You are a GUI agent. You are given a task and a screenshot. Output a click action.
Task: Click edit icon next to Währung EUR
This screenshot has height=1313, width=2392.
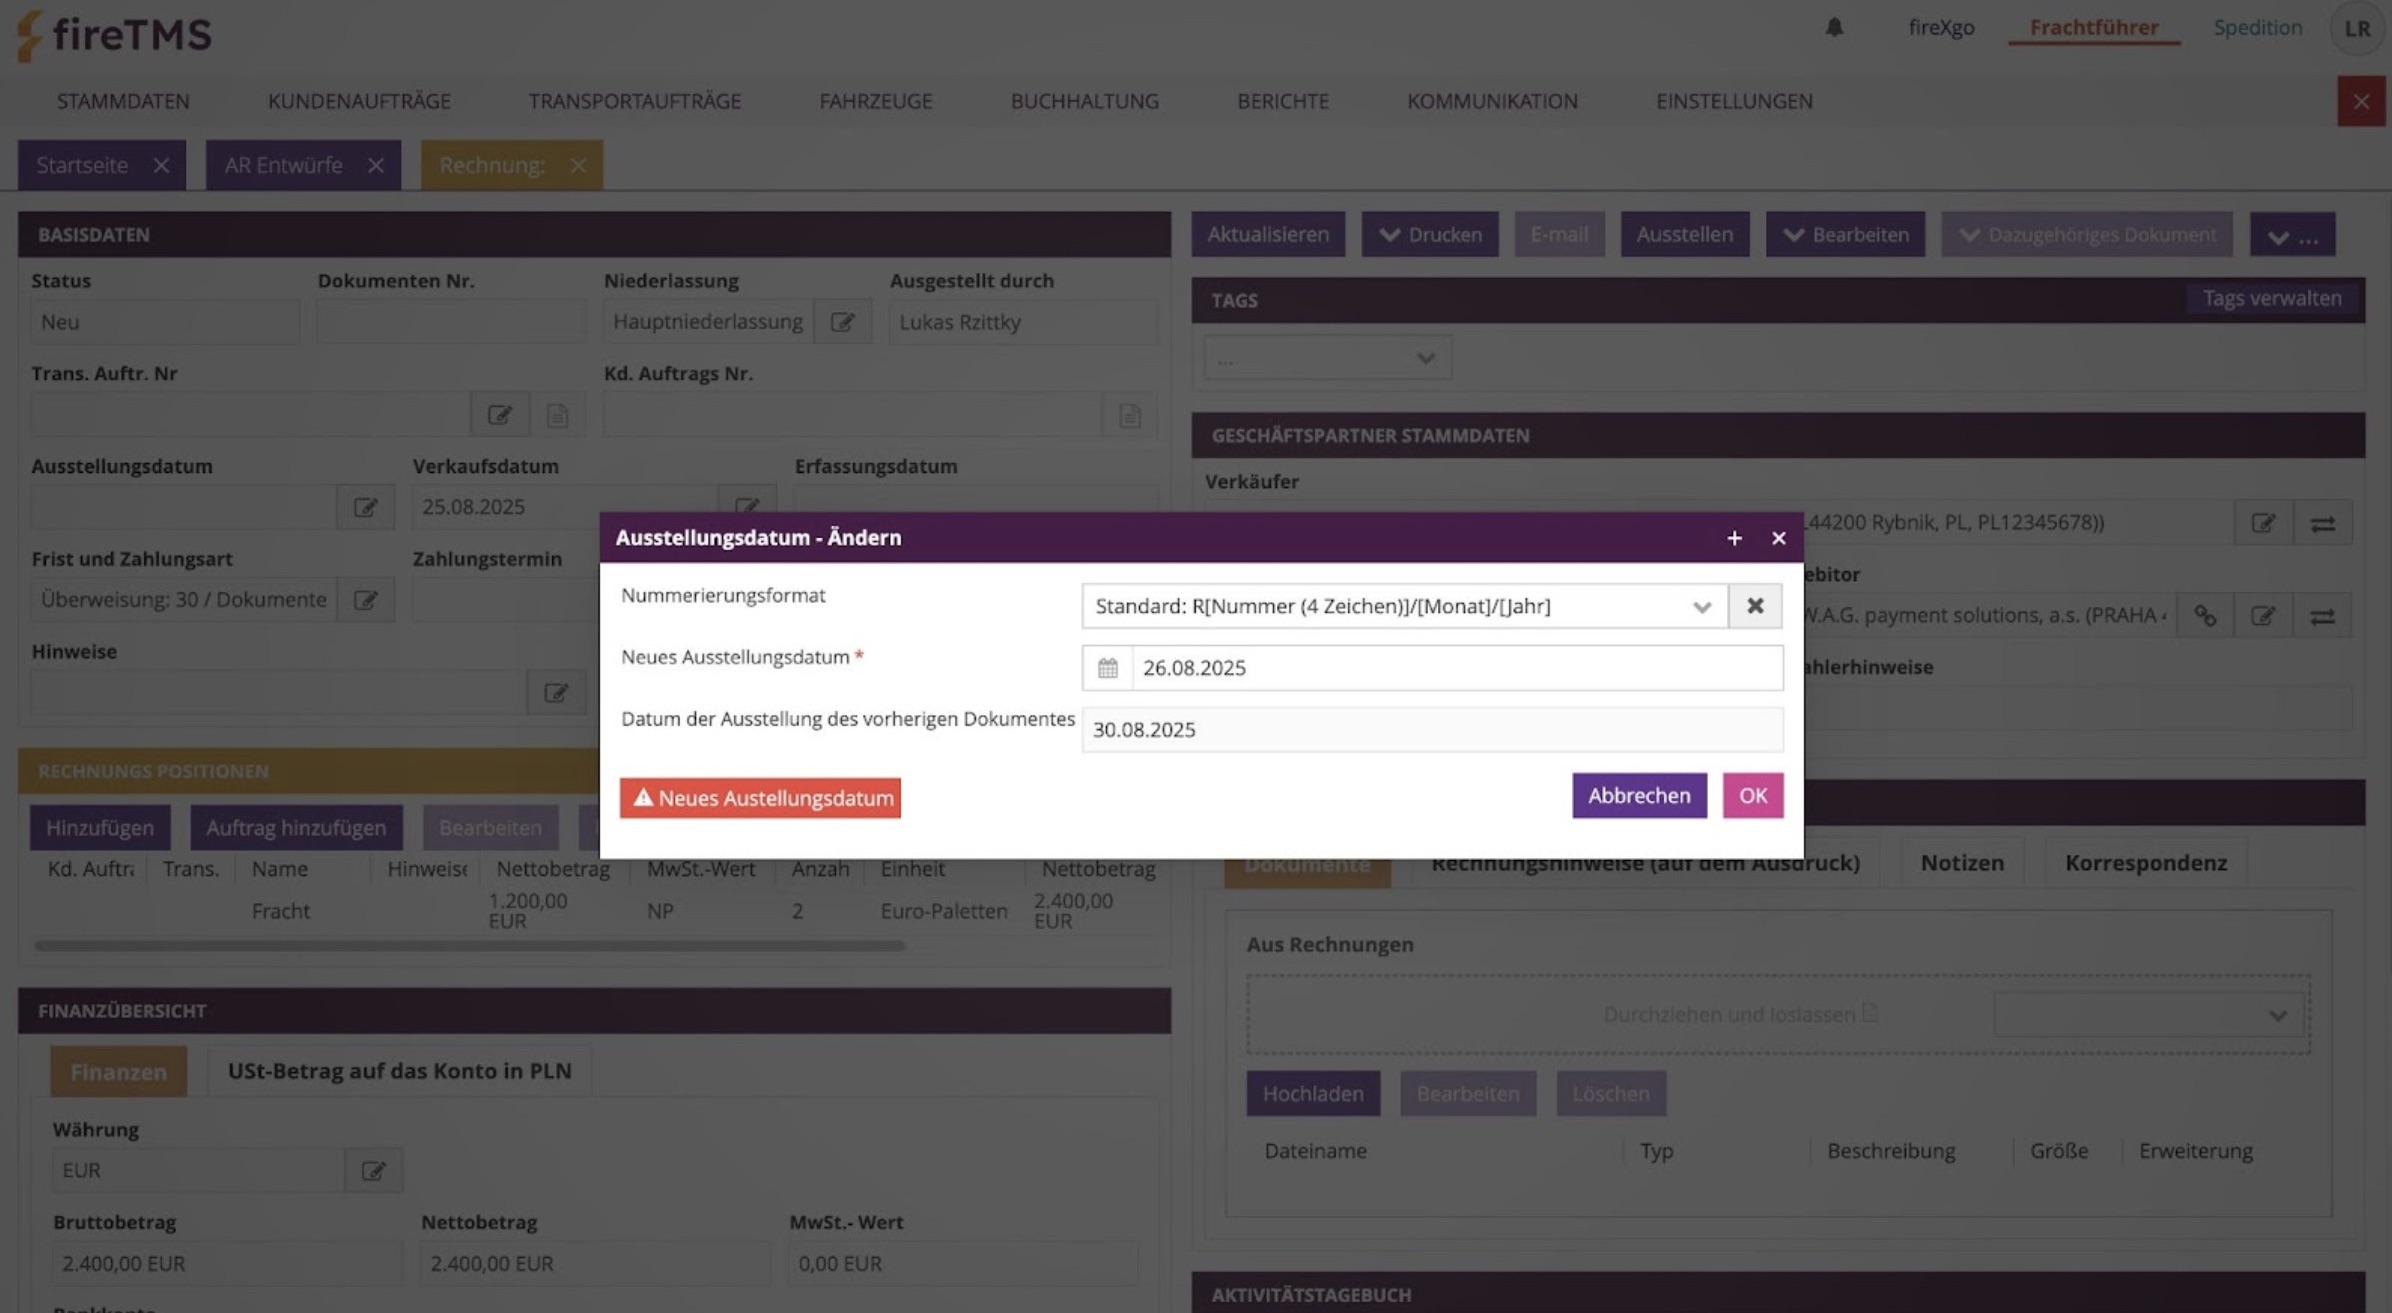tap(373, 1170)
